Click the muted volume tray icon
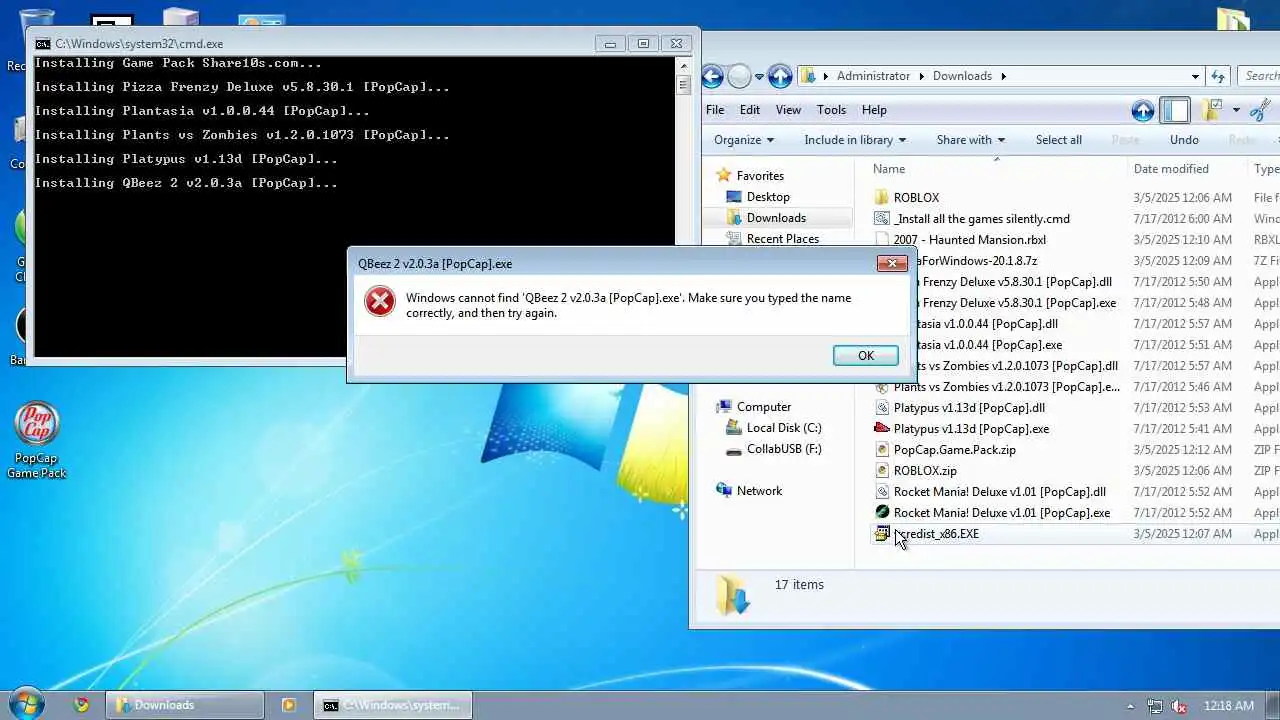Screen dimensions: 1280x720 pyautogui.click(x=1179, y=706)
